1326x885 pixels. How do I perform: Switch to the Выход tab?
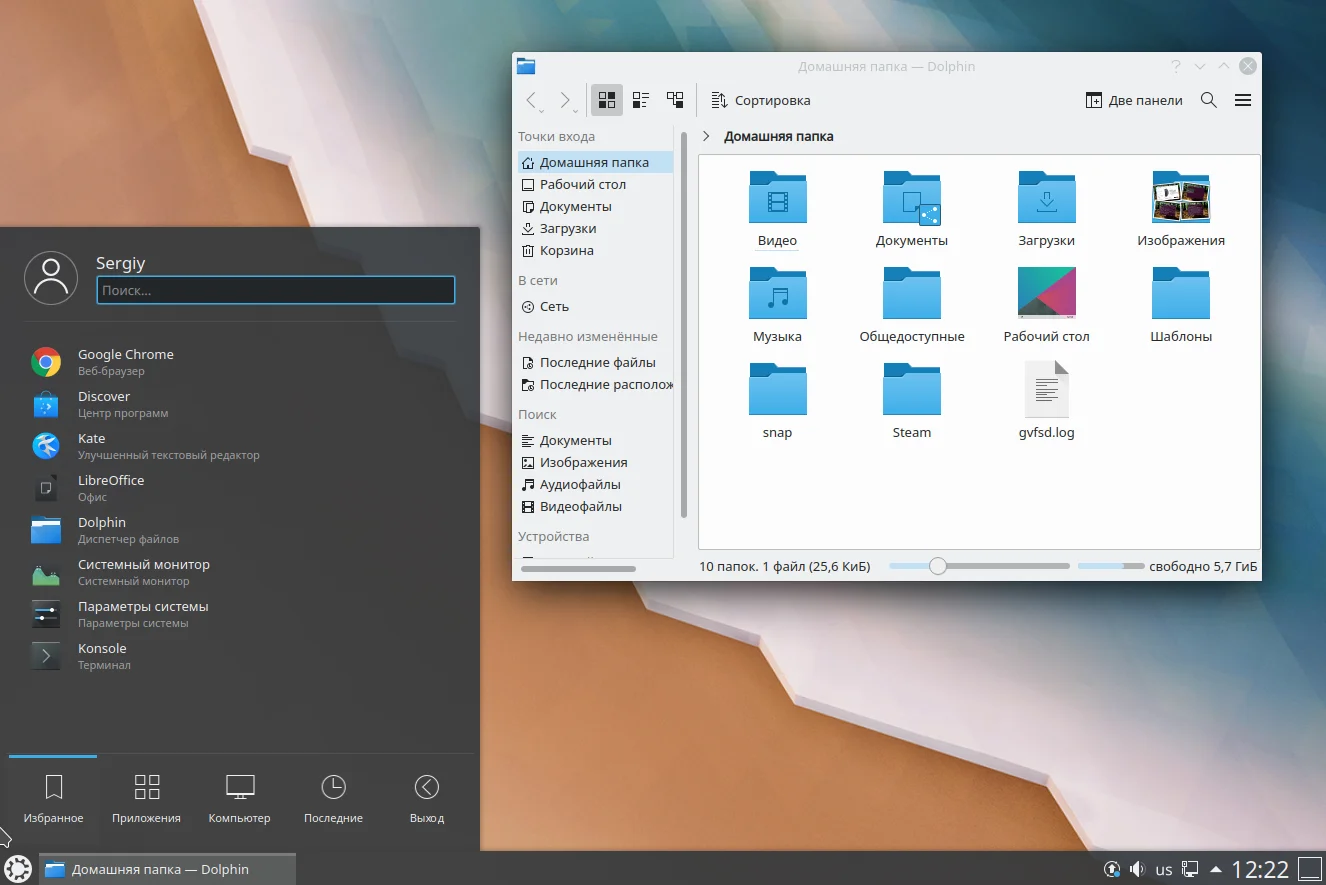point(426,798)
